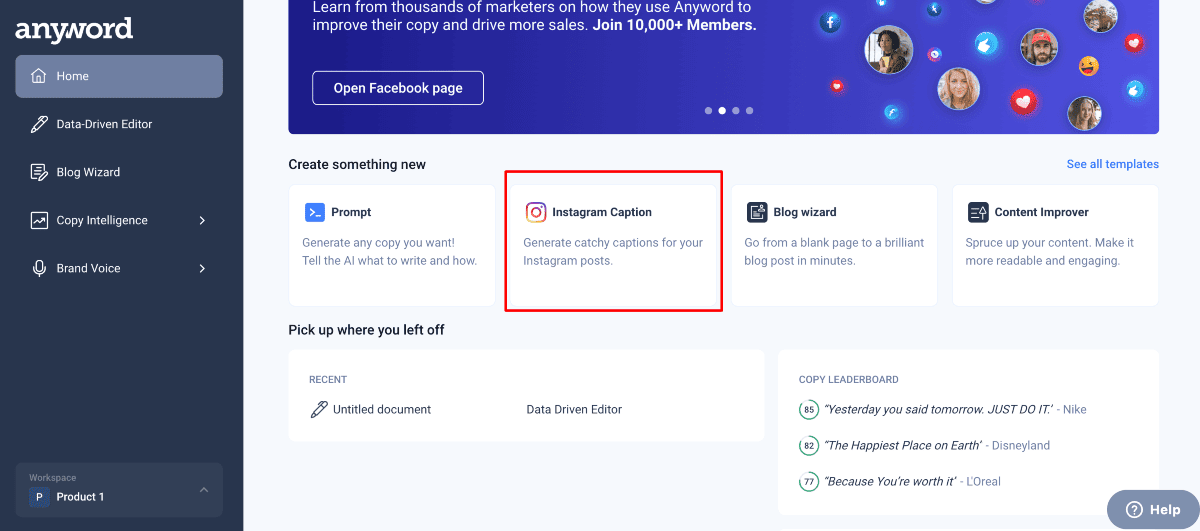
Task: Open the Blog Wizard menu item
Action: click(88, 172)
